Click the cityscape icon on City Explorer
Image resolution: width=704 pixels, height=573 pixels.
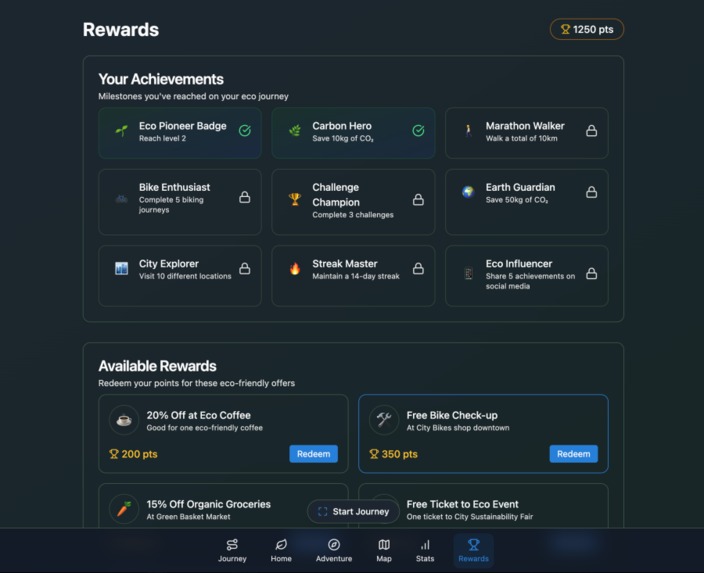[121, 269]
